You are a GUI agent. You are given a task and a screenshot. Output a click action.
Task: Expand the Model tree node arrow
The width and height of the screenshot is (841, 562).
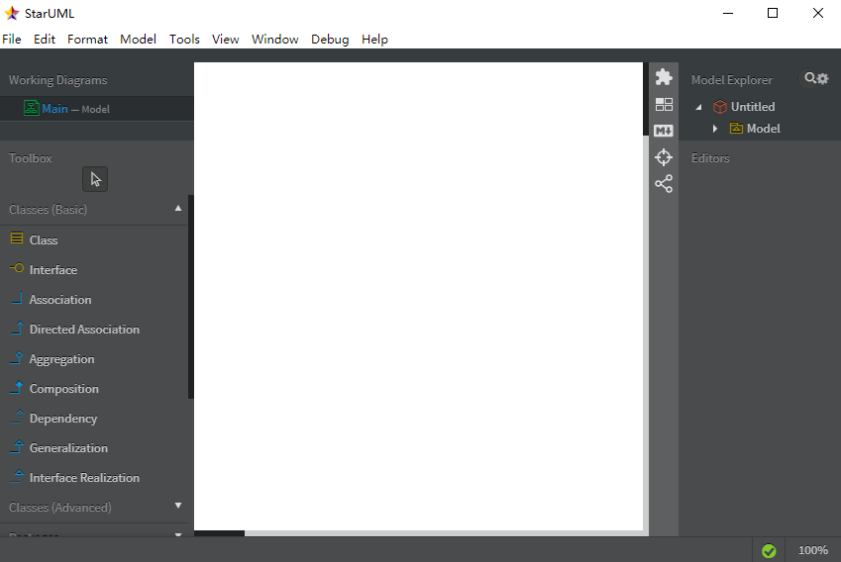[715, 129]
